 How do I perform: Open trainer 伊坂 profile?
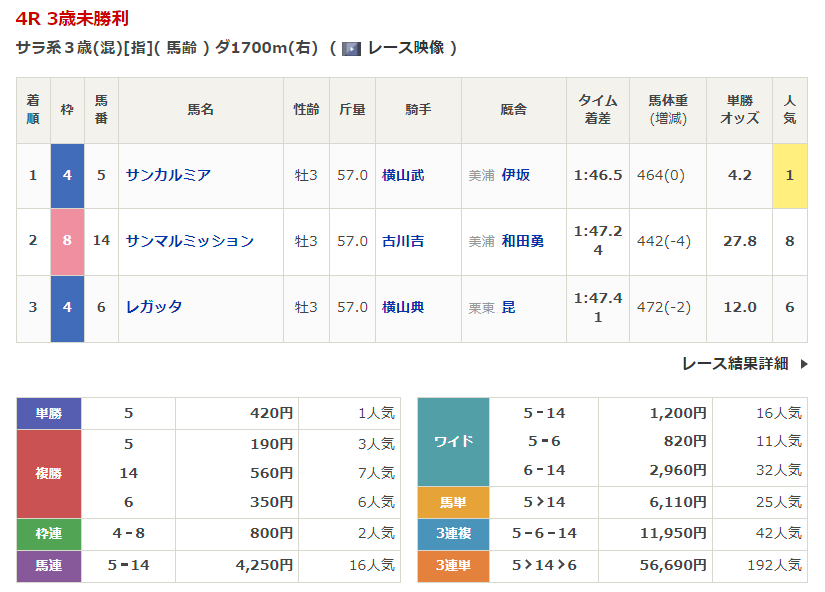click(516, 175)
